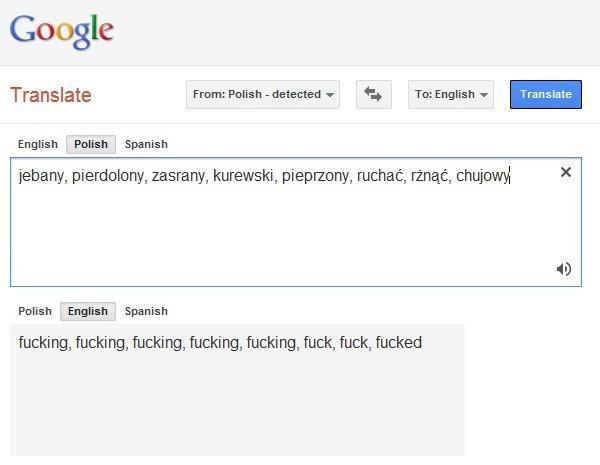The image size is (600, 465).
Task: Click the Google logo
Action: (62, 32)
